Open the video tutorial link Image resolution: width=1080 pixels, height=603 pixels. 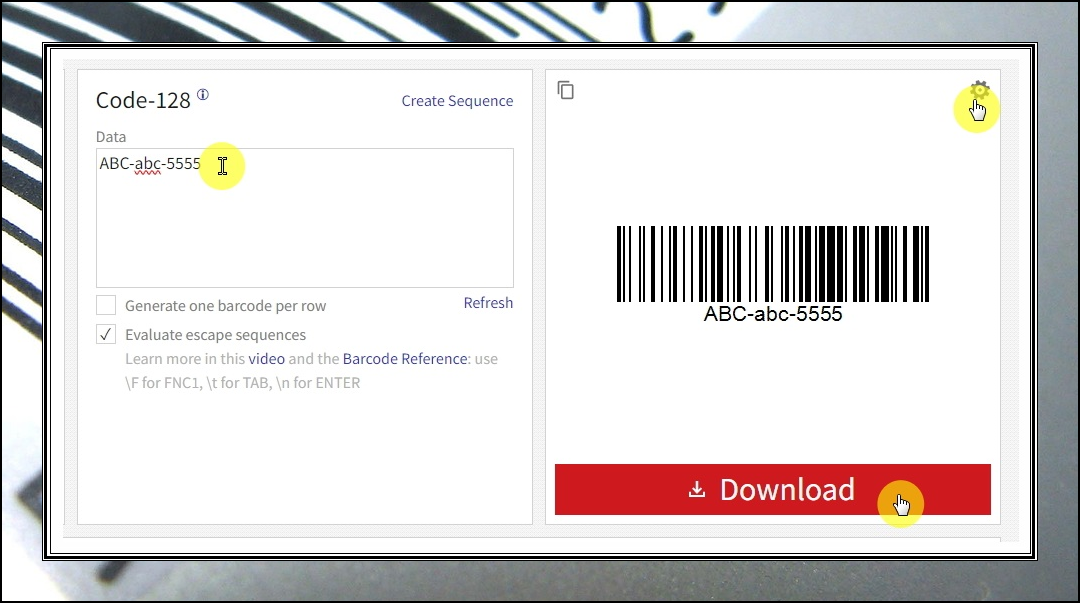click(x=267, y=358)
